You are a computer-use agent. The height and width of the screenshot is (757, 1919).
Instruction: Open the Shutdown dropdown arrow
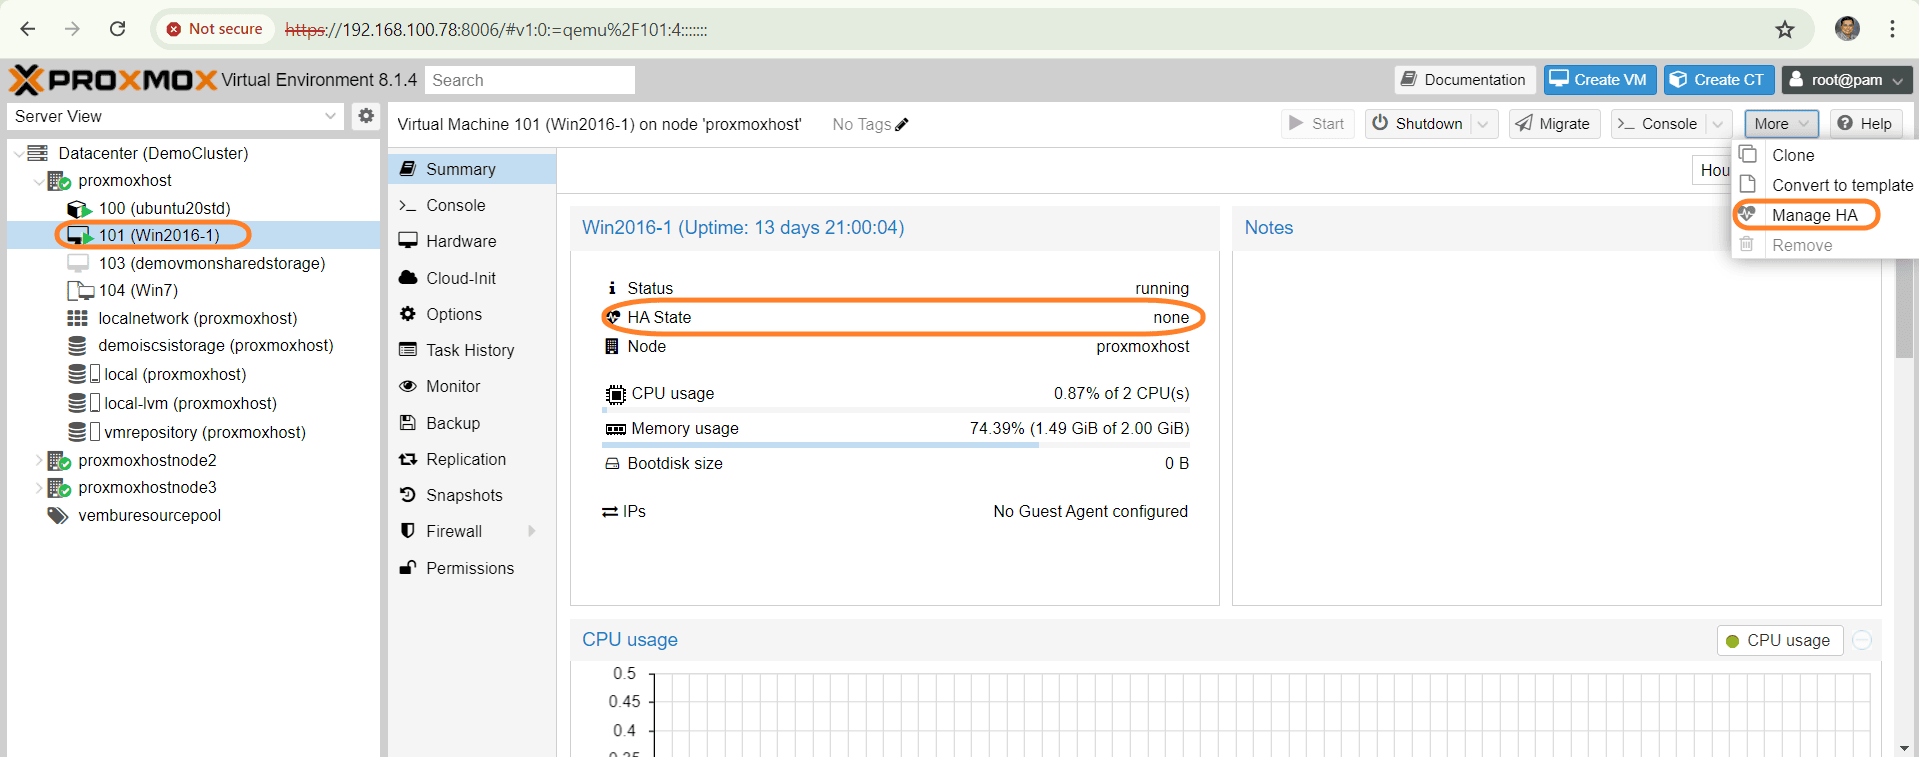[x=1483, y=124]
